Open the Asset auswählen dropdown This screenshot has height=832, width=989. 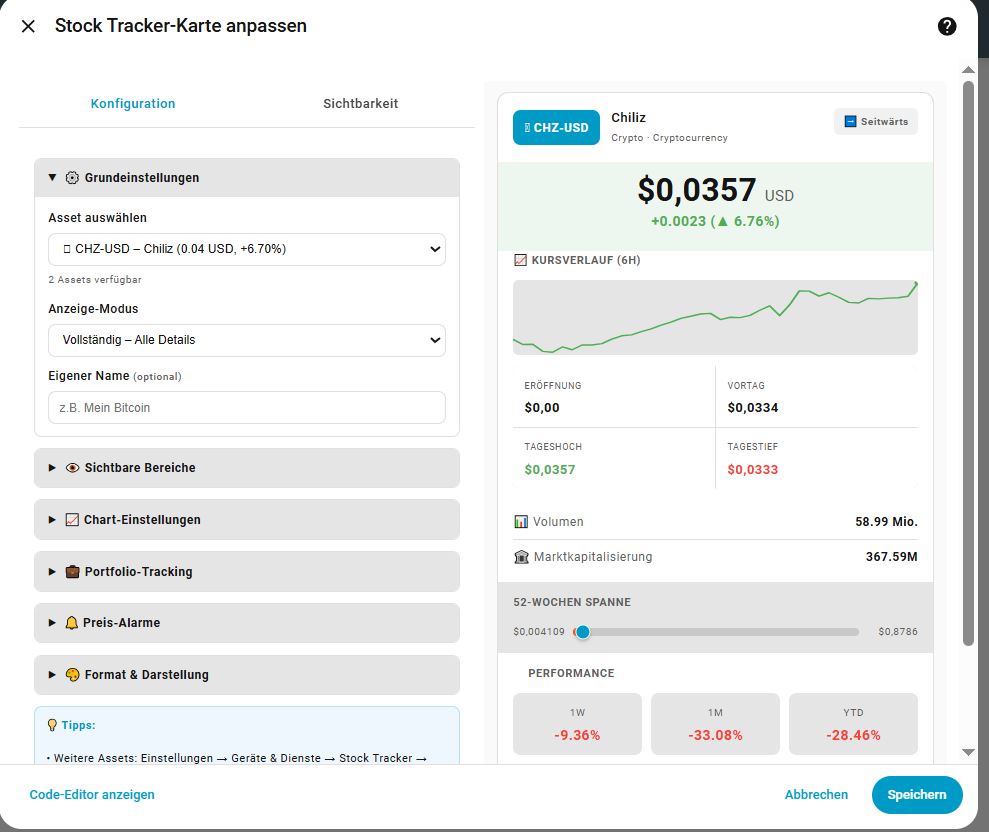(x=247, y=249)
